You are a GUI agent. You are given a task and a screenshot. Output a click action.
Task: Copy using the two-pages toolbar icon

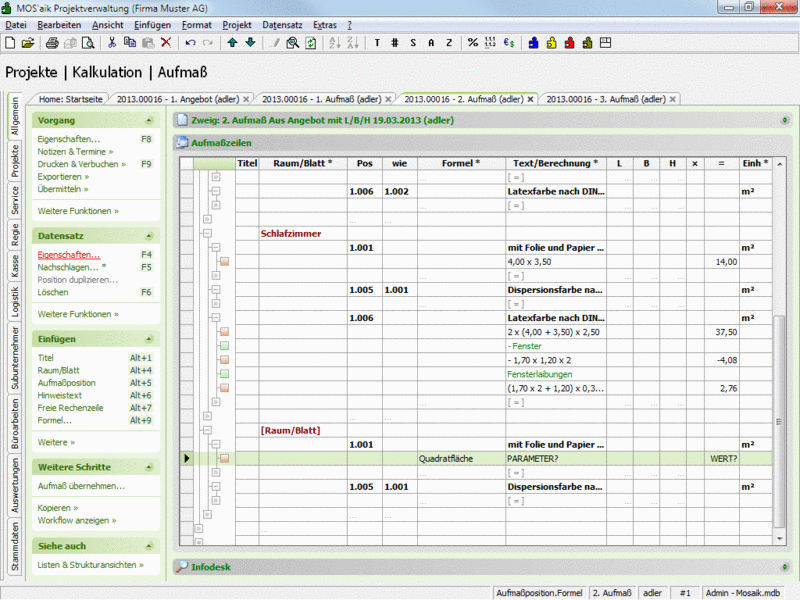click(x=130, y=43)
